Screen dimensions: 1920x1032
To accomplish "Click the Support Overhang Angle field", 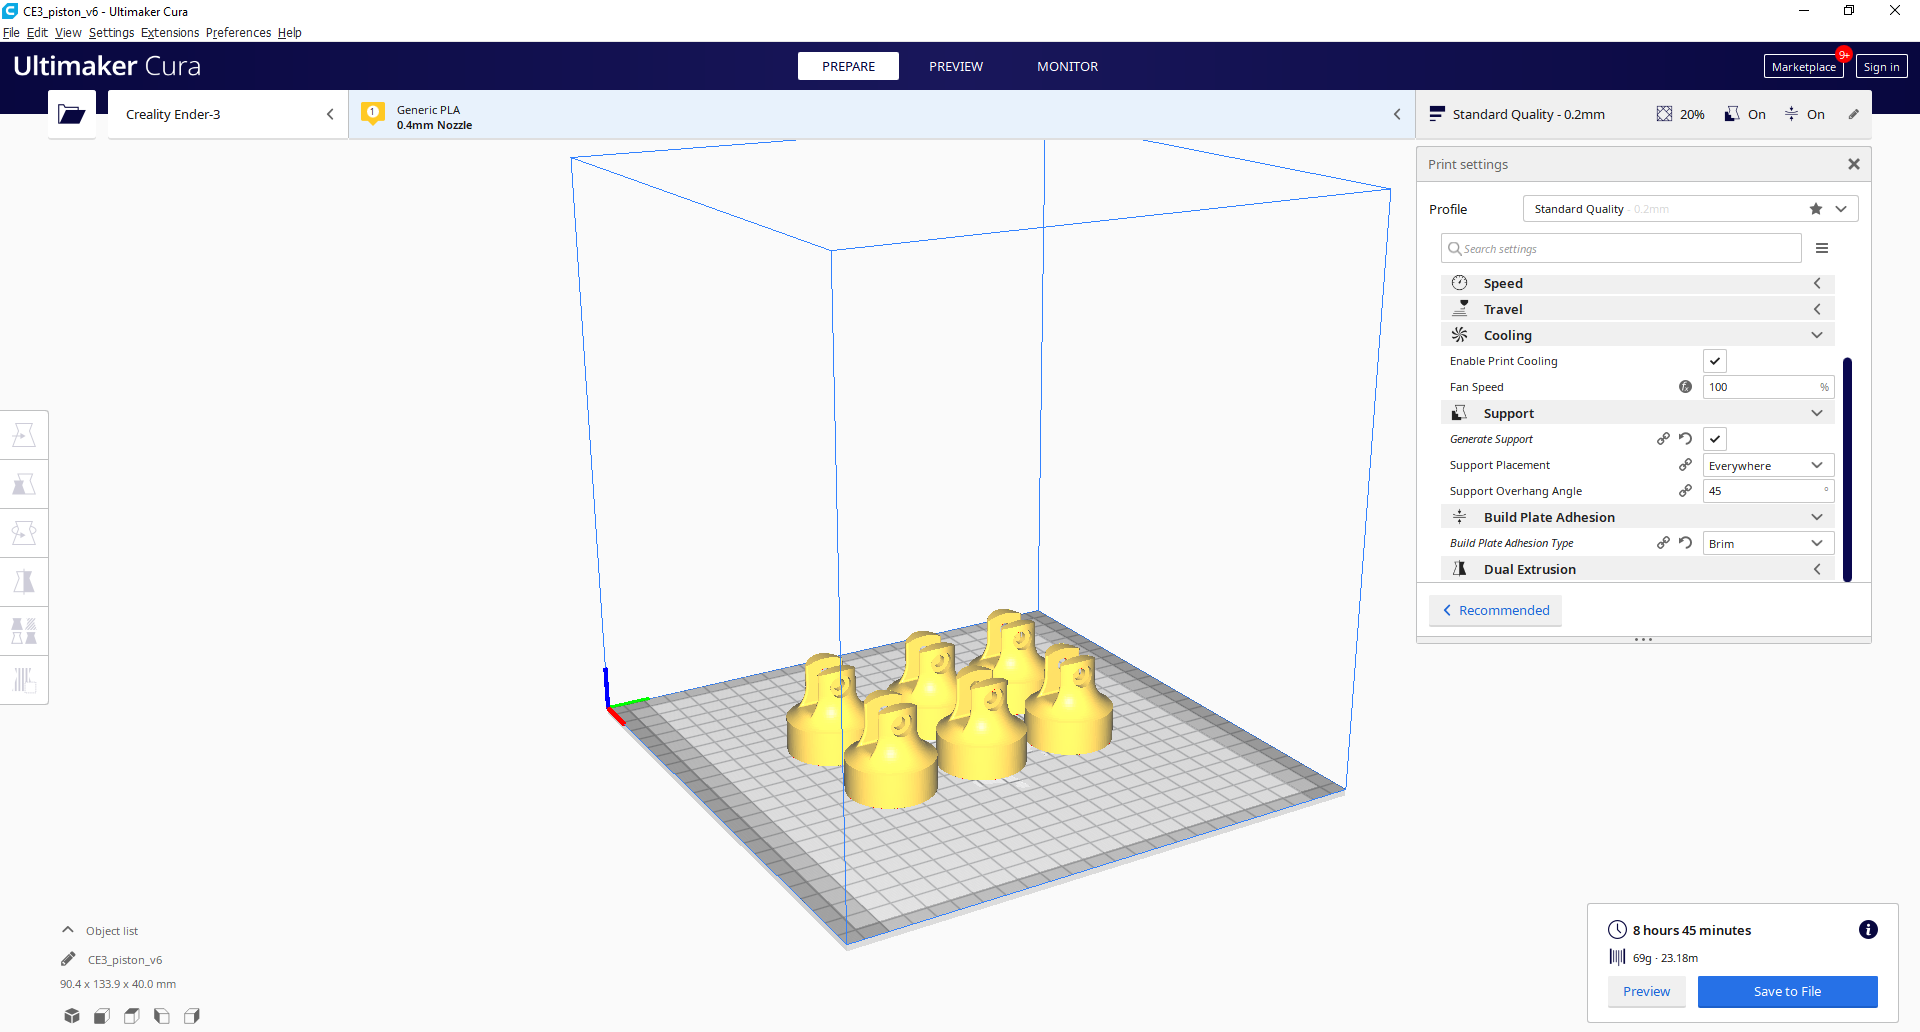I will tap(1768, 491).
